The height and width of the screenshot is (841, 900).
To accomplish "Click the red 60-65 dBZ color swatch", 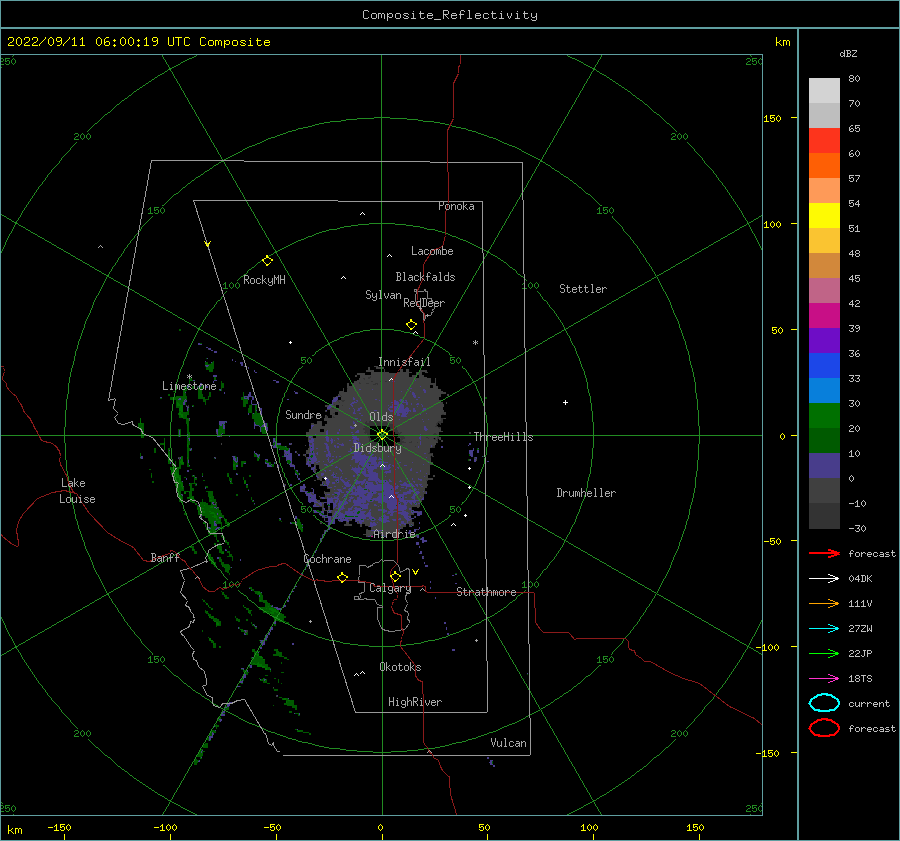I will pyautogui.click(x=824, y=141).
